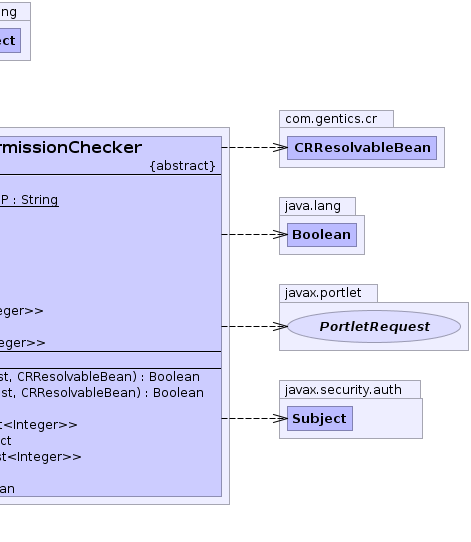Viewport: 471px width, 542px height.
Task: Click arrowhead pointing to PortletRequest
Action: tap(280, 326)
